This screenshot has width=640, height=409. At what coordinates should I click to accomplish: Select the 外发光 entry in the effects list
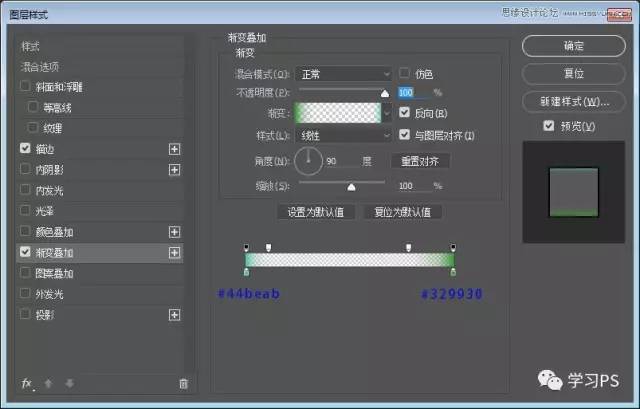point(48,294)
